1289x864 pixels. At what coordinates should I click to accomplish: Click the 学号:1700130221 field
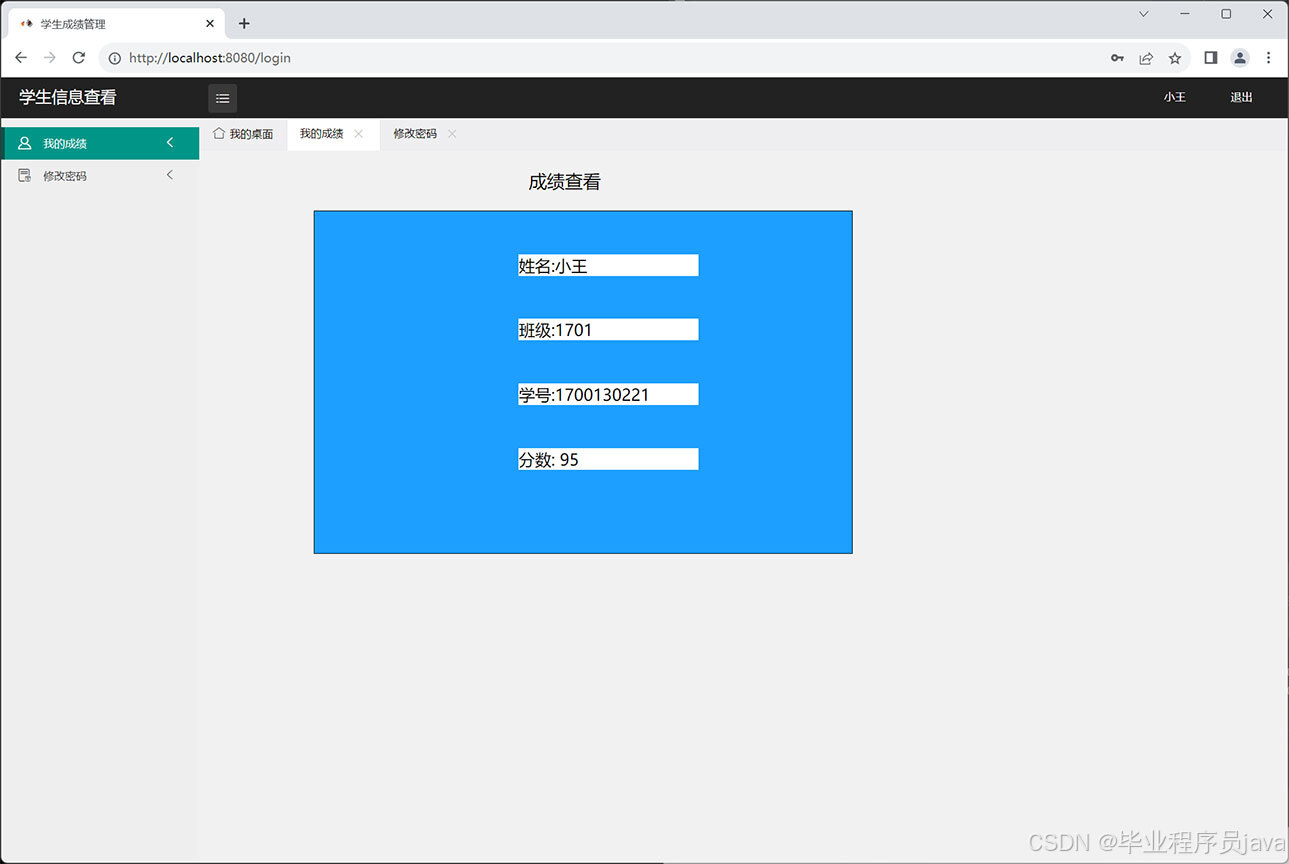[608, 395]
